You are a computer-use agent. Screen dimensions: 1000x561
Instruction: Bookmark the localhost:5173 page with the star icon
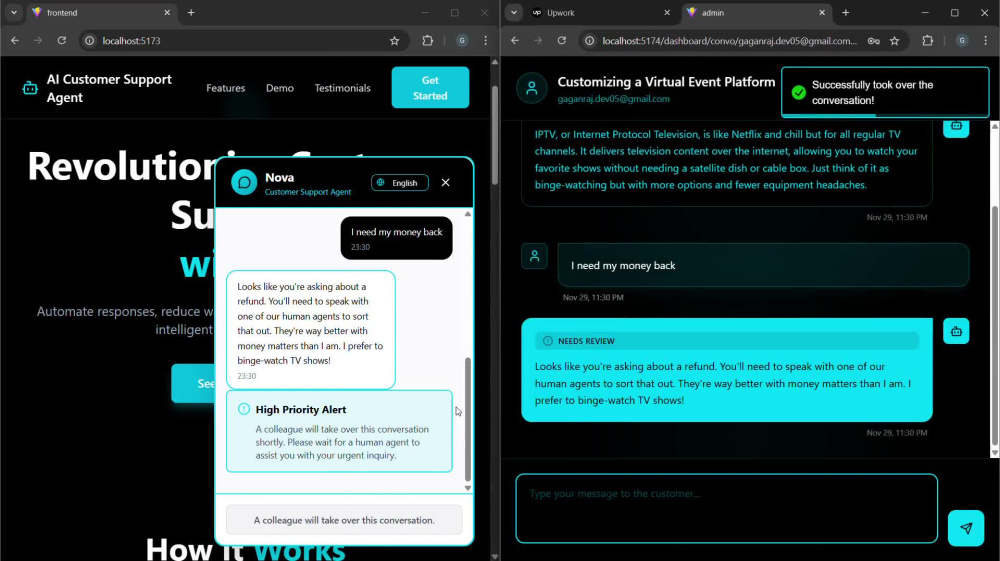(394, 41)
